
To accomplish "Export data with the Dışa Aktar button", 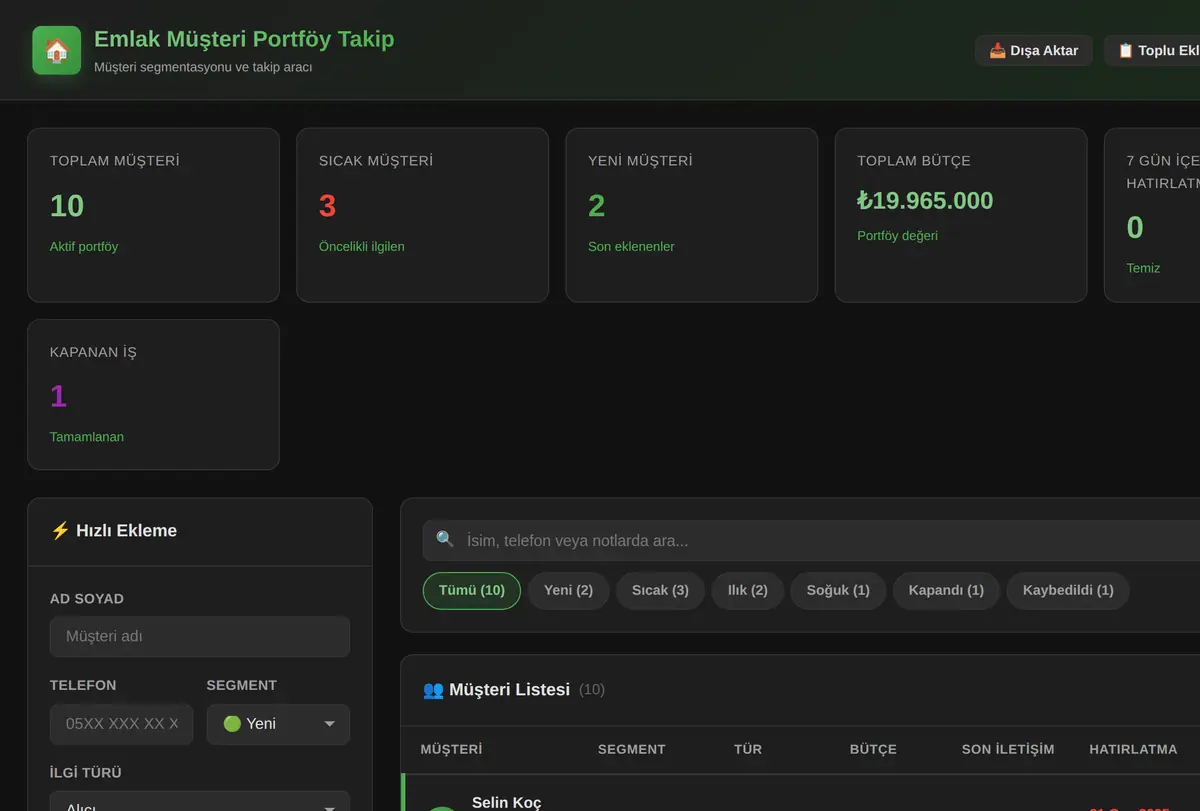I will (1034, 50).
